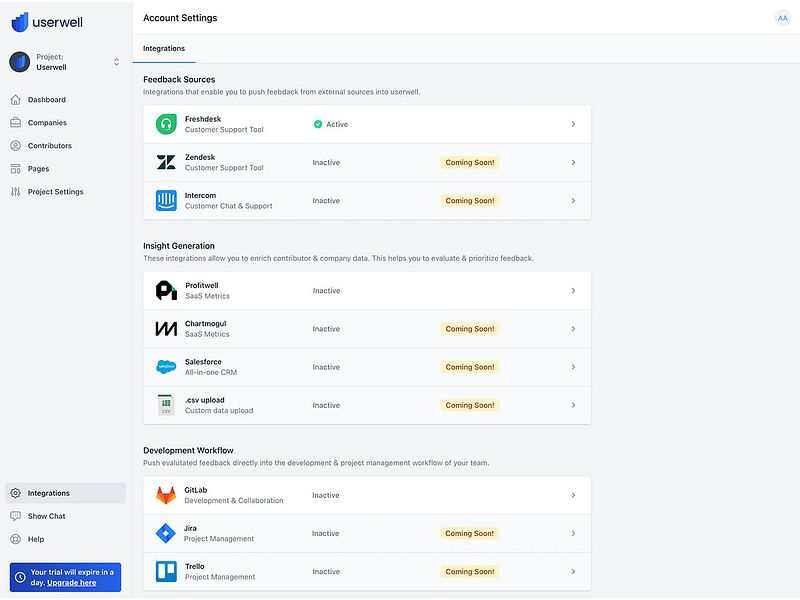The width and height of the screenshot is (800, 600).
Task: Open the Dashboard from the sidebar
Action: (46, 99)
